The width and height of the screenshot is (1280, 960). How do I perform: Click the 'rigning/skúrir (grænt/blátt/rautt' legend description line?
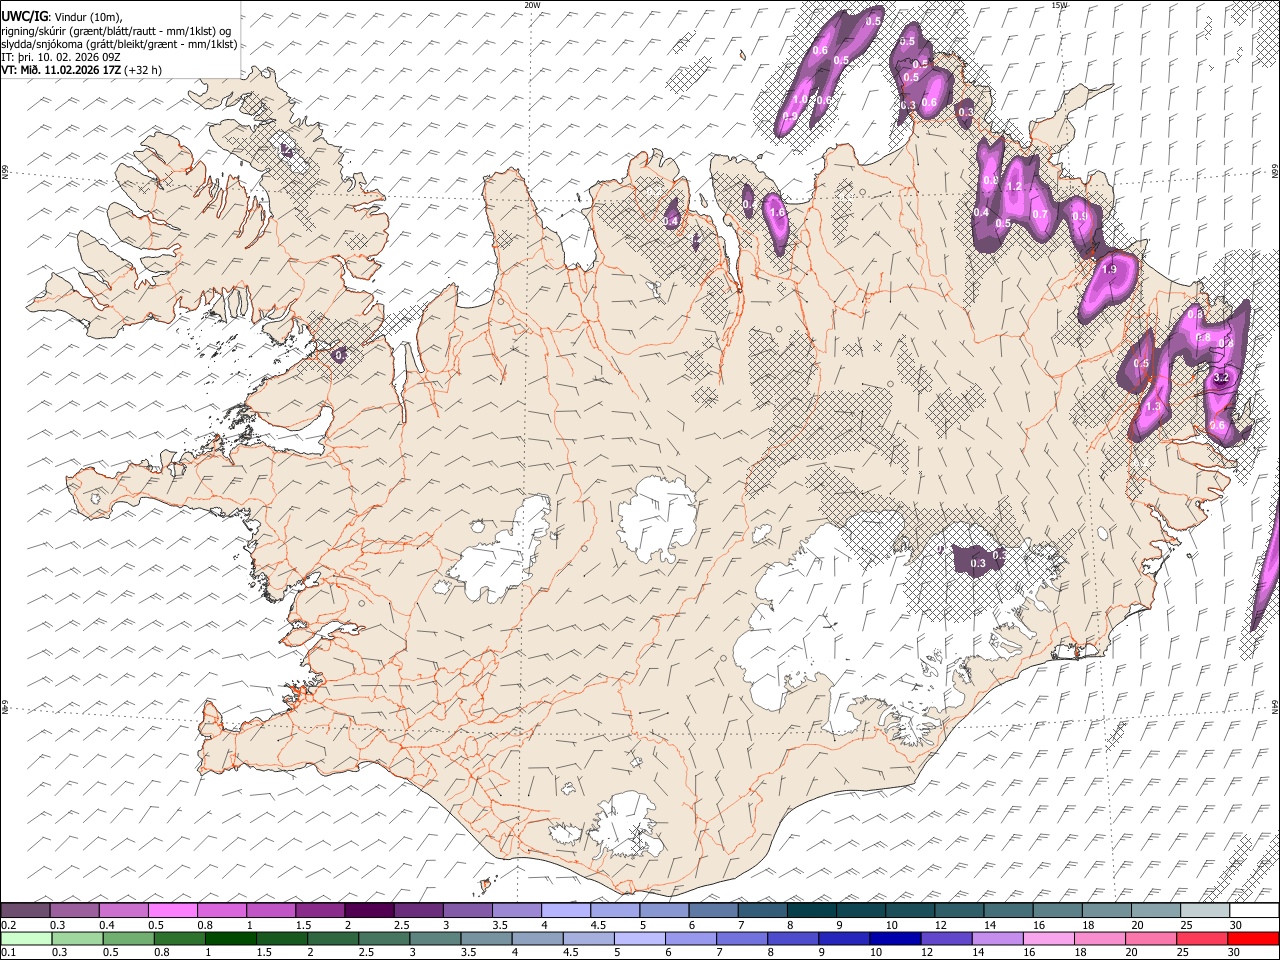[116, 31]
